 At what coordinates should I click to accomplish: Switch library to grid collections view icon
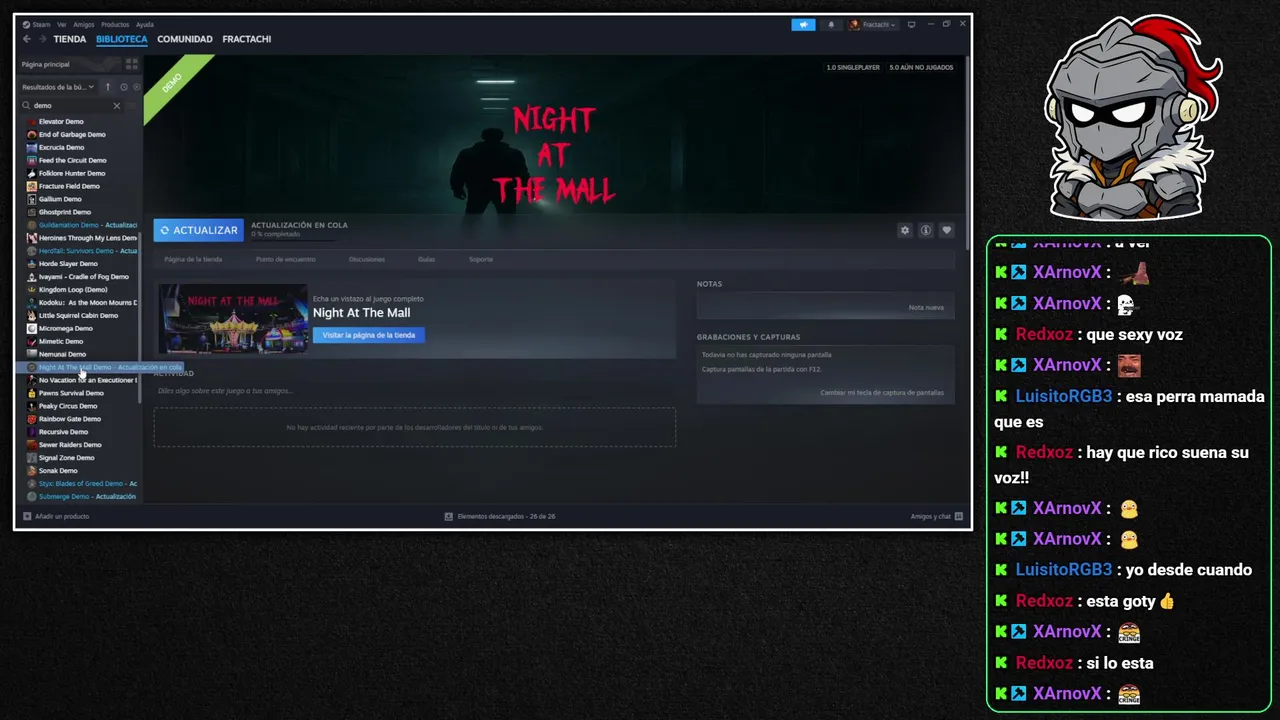[x=131, y=64]
